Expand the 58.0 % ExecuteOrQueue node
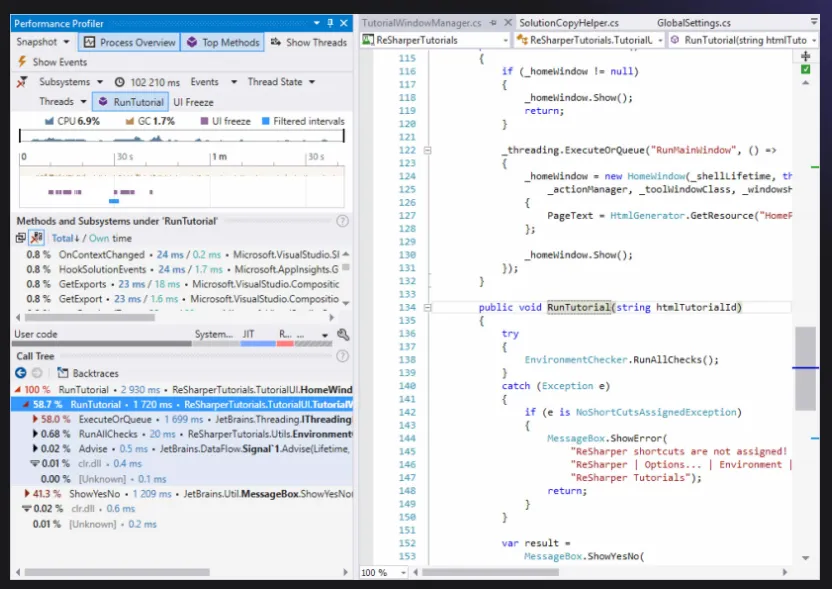This screenshot has width=832, height=589. (x=35, y=419)
